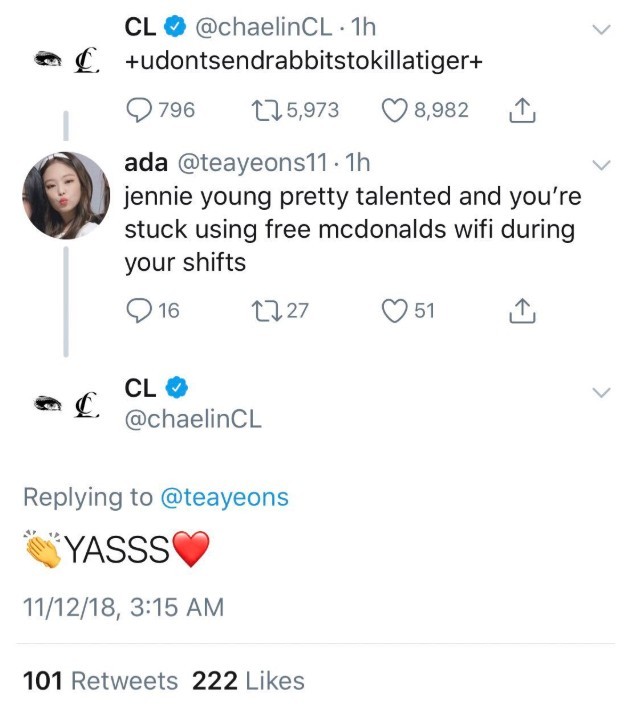Open ada's profile picture
This screenshot has width=633, height=713.
point(66,195)
